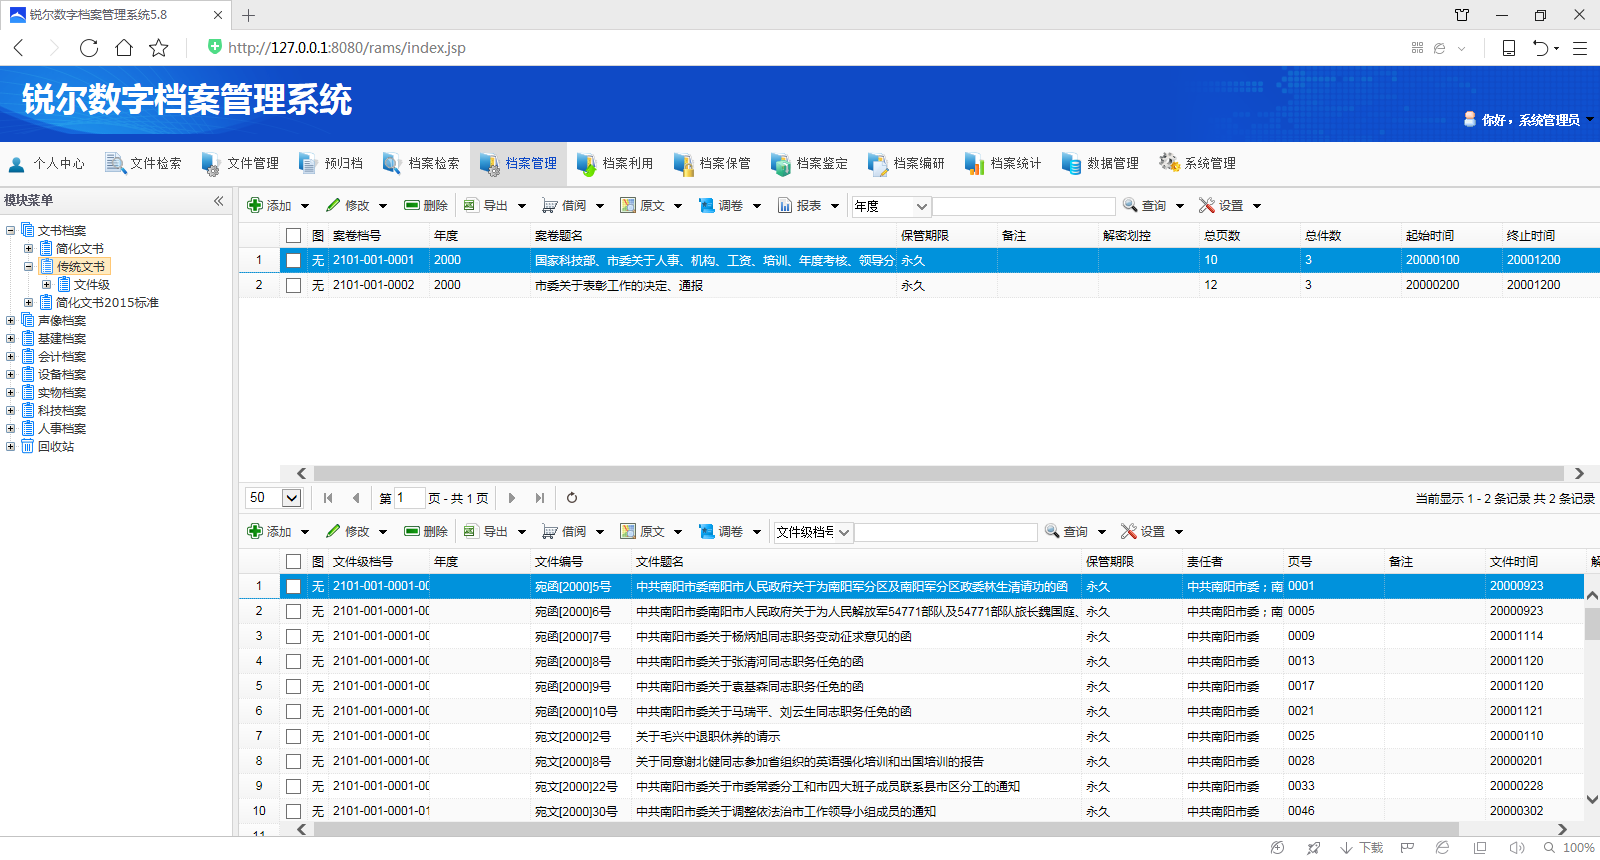This screenshot has height=860, width=1600.
Task: Click the lower grid horizontal scrollbar
Action: [x=886, y=829]
